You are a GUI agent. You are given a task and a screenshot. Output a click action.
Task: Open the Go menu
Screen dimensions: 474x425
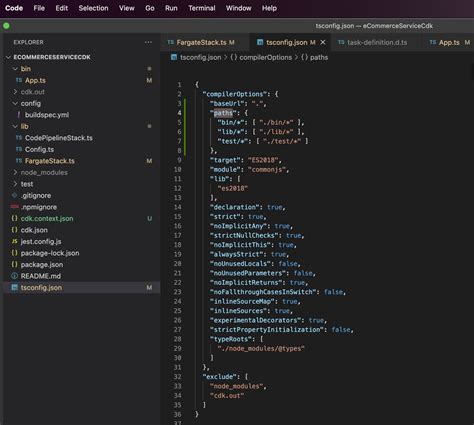(x=150, y=8)
